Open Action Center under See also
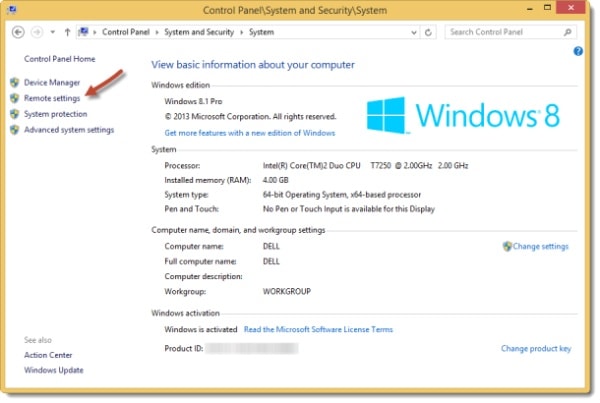Viewport: 600px width, 403px height. click(x=48, y=355)
